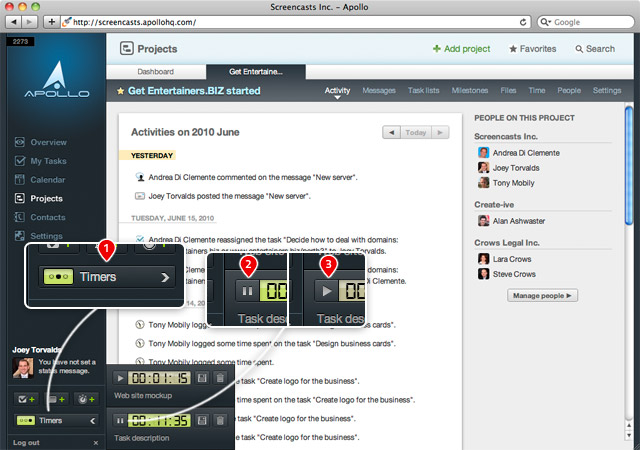640x450 pixels.
Task: Click the add timer quick button
Action: 87,399
